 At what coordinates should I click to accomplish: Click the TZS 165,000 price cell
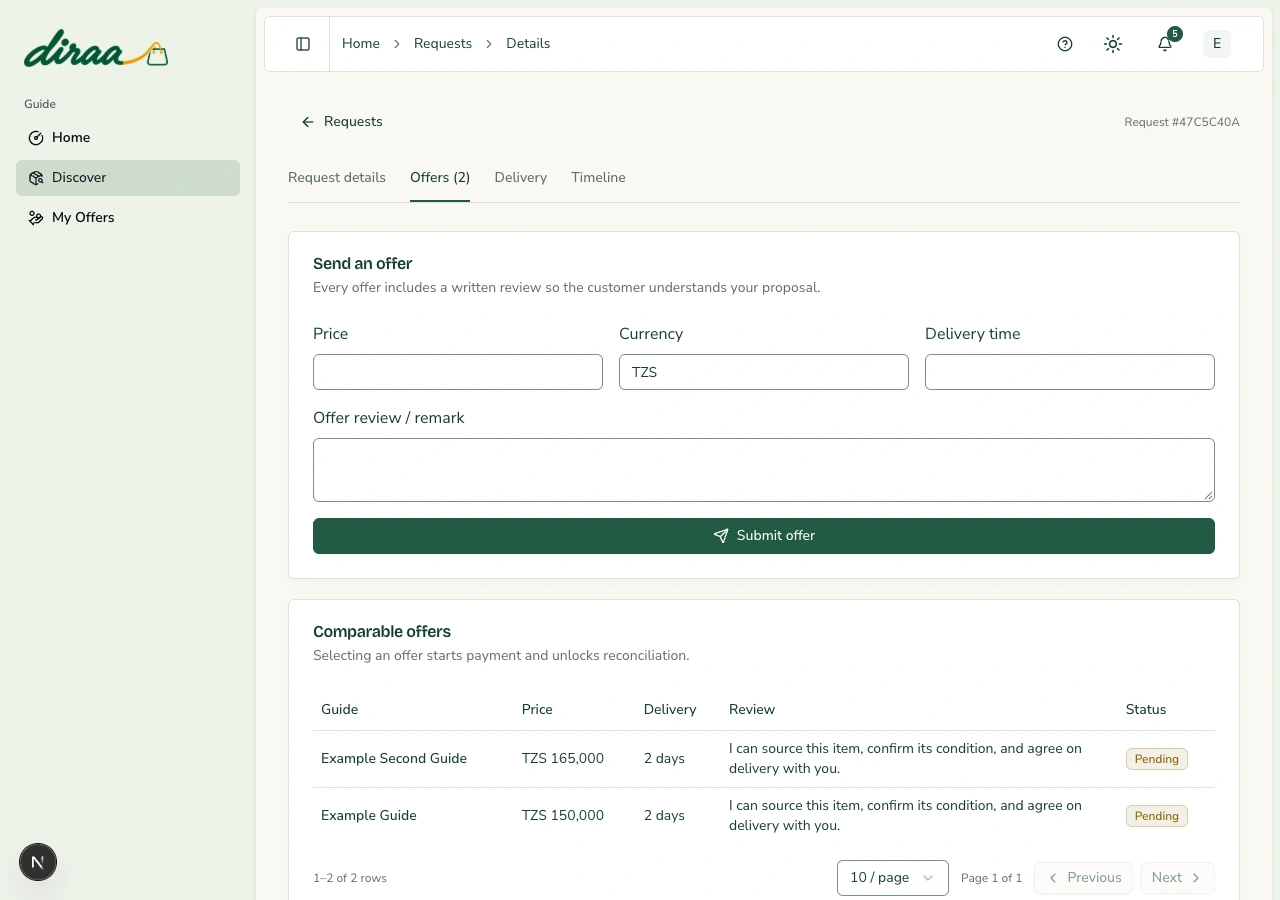tap(563, 759)
